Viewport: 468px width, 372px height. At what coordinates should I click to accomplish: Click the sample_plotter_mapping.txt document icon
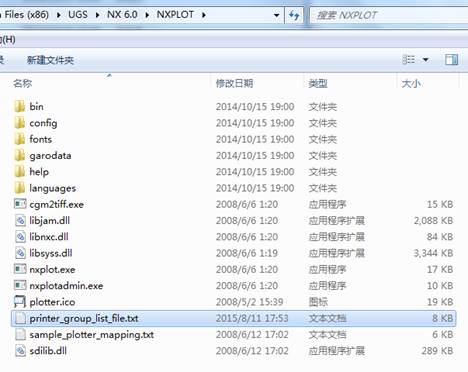click(x=20, y=334)
